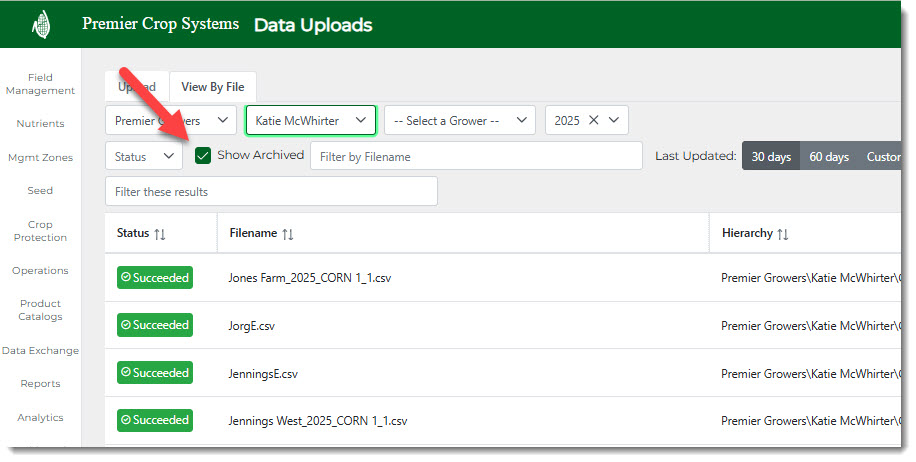Select filename JenningsE.csv
This screenshot has width=916, height=462.
[263, 374]
